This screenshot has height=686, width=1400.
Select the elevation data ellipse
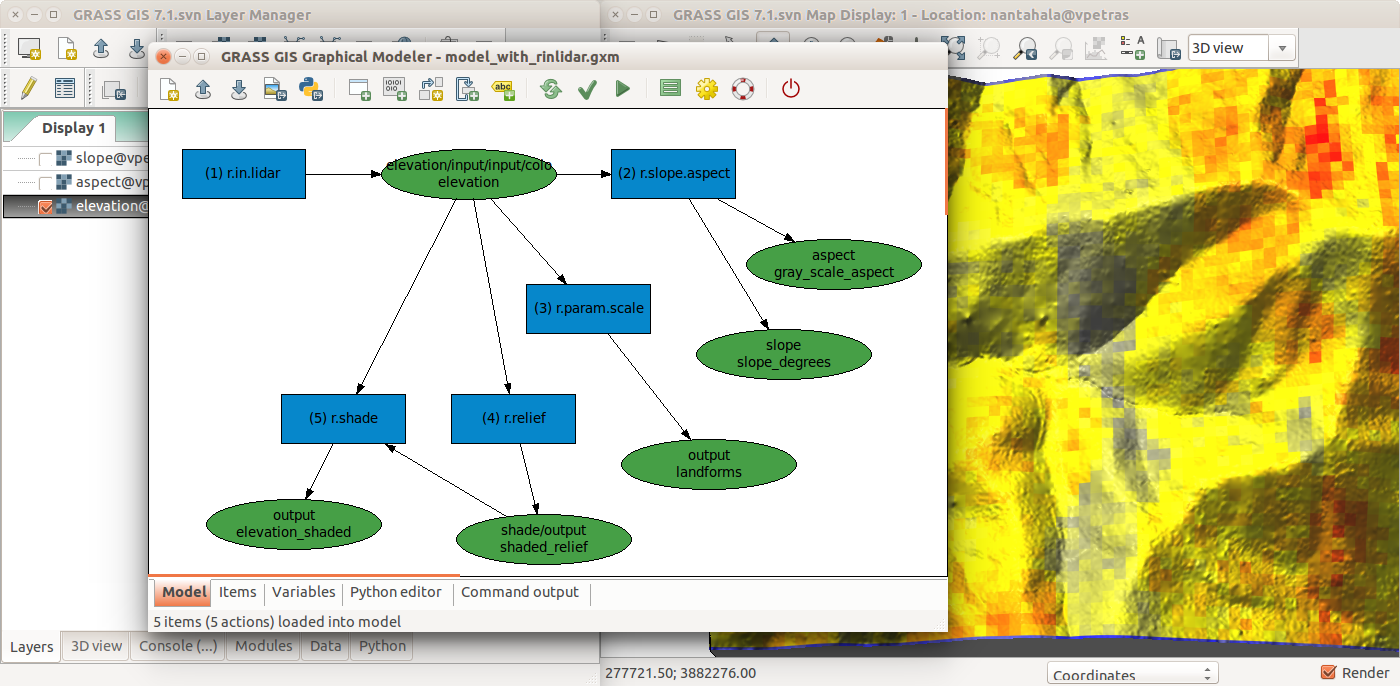(x=469, y=174)
